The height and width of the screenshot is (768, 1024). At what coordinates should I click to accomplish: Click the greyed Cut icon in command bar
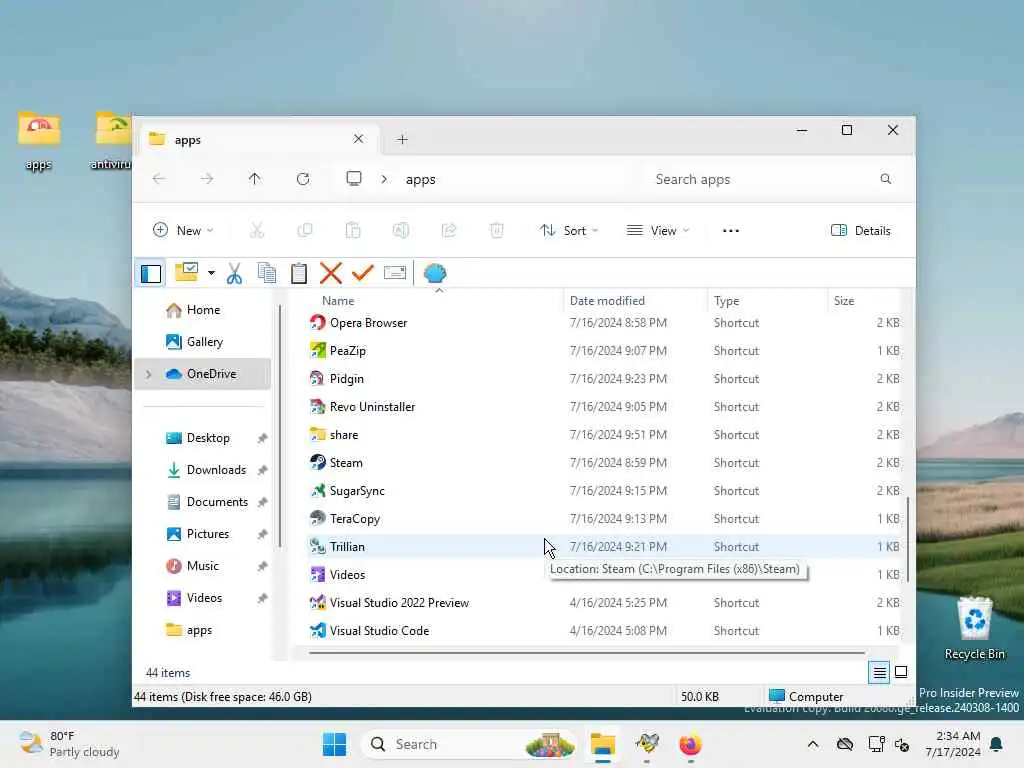[x=257, y=231]
